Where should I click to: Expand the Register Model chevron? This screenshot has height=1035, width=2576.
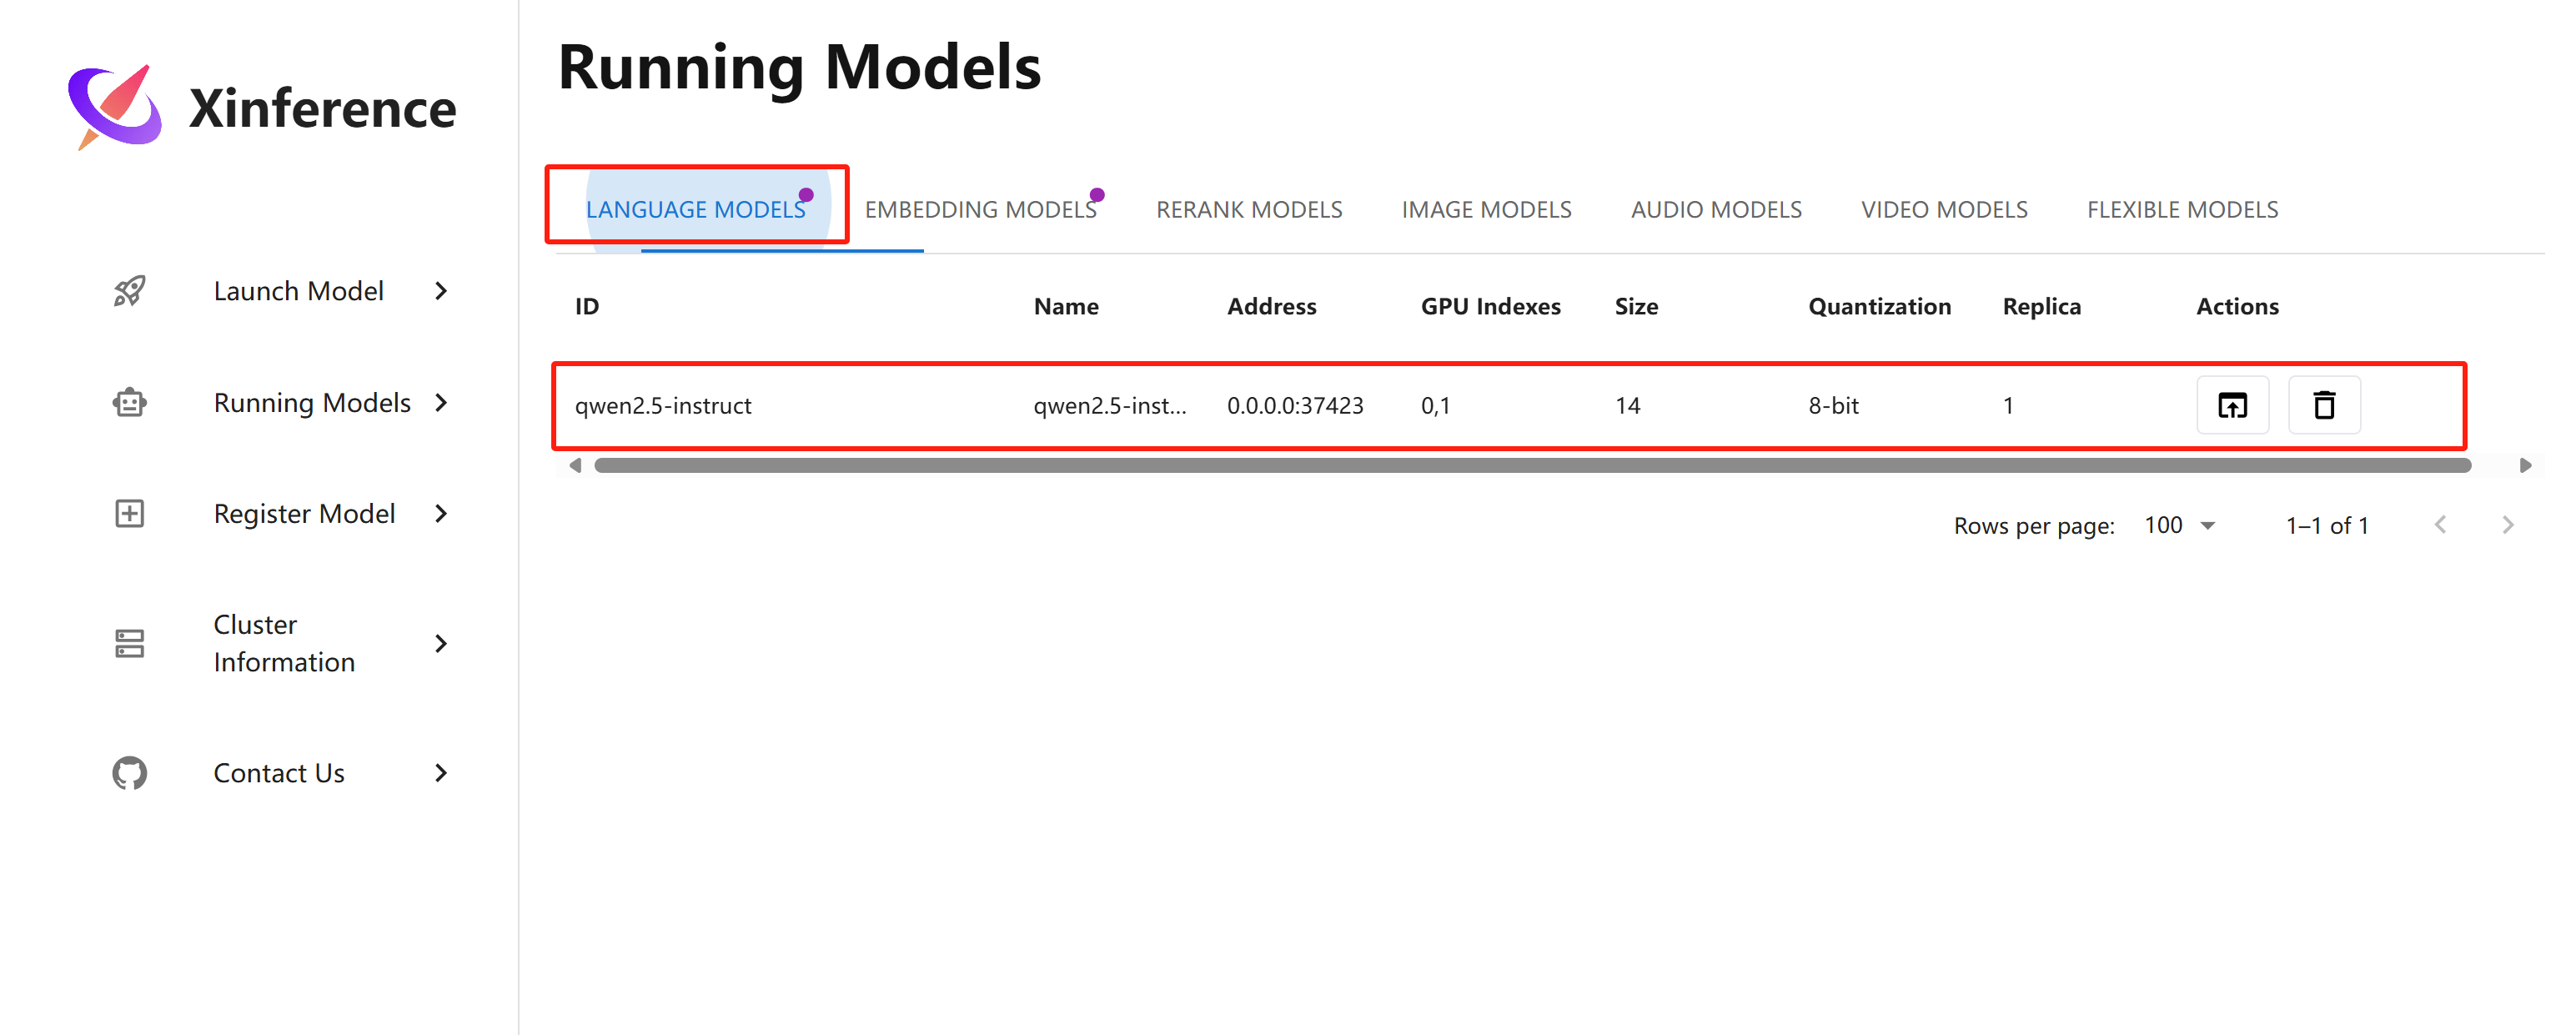coord(441,514)
